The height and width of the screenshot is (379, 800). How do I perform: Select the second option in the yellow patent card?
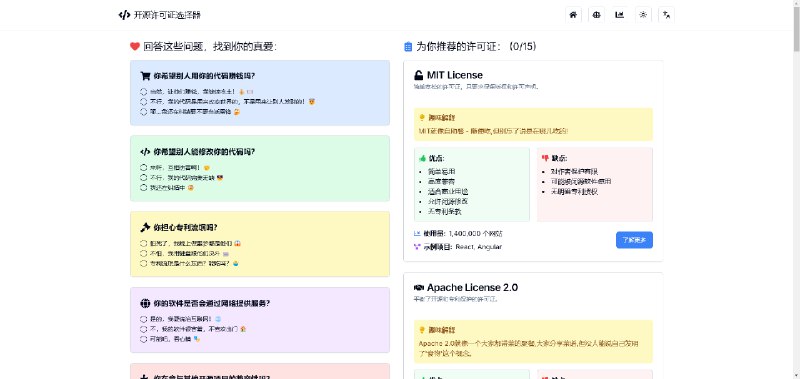coord(143,254)
